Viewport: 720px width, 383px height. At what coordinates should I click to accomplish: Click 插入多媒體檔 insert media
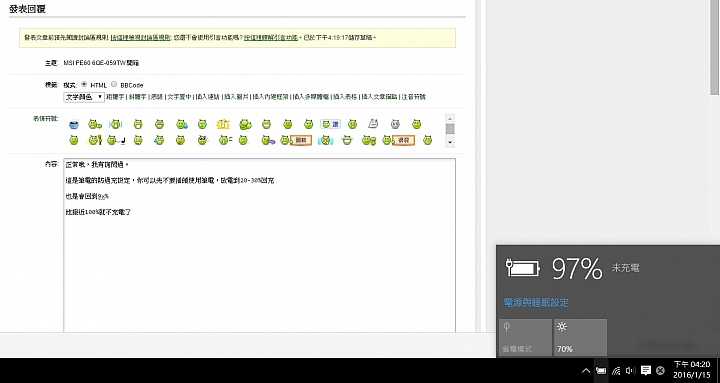coord(311,97)
